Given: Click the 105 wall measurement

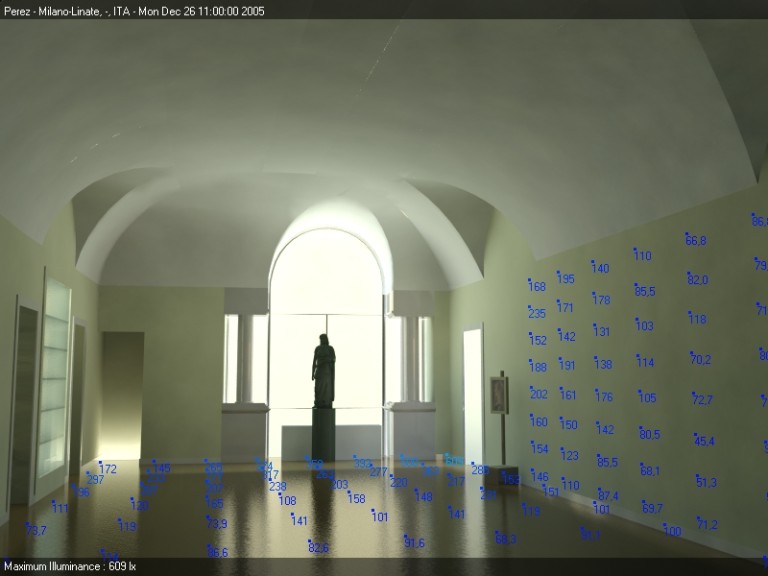Looking at the screenshot, I should click(647, 397).
